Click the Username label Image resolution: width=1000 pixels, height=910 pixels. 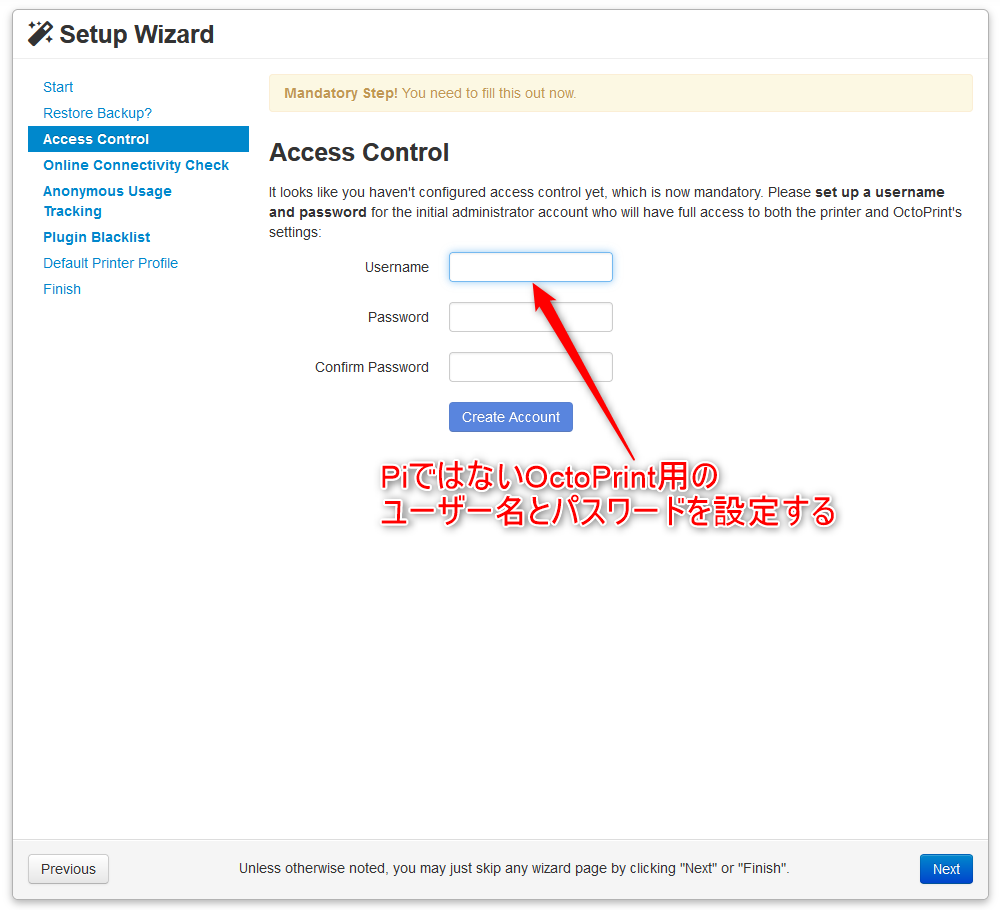(x=397, y=267)
